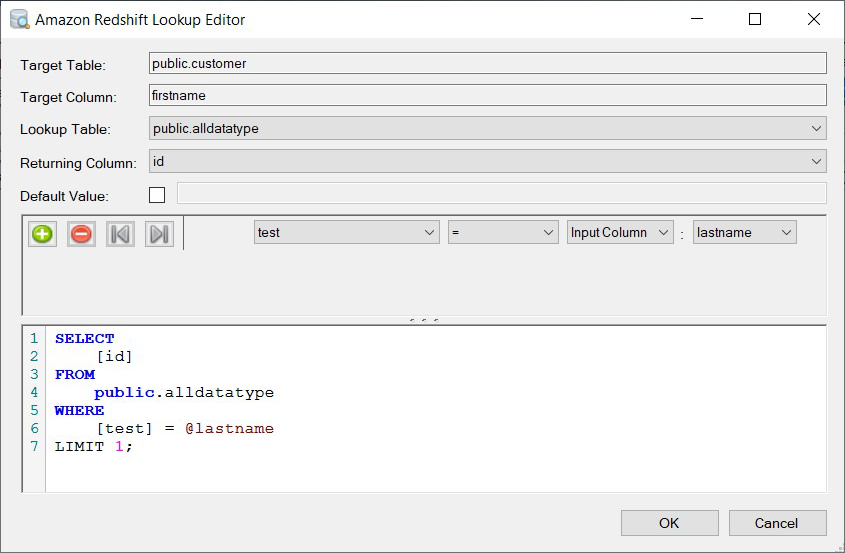Click the Cancel button
This screenshot has height=553, width=845.
(x=777, y=523)
